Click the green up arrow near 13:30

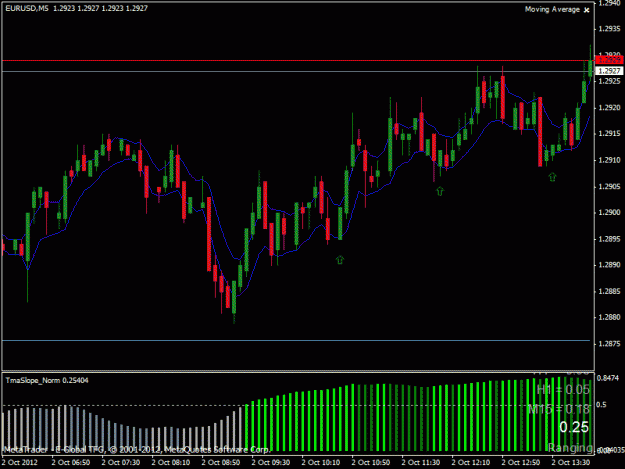tap(552, 177)
